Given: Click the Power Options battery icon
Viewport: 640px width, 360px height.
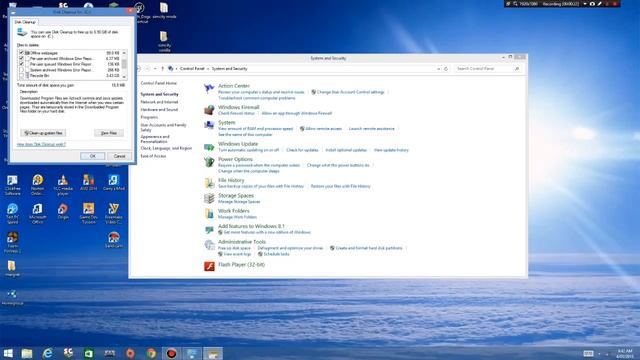Looking at the screenshot, I should point(209,162).
